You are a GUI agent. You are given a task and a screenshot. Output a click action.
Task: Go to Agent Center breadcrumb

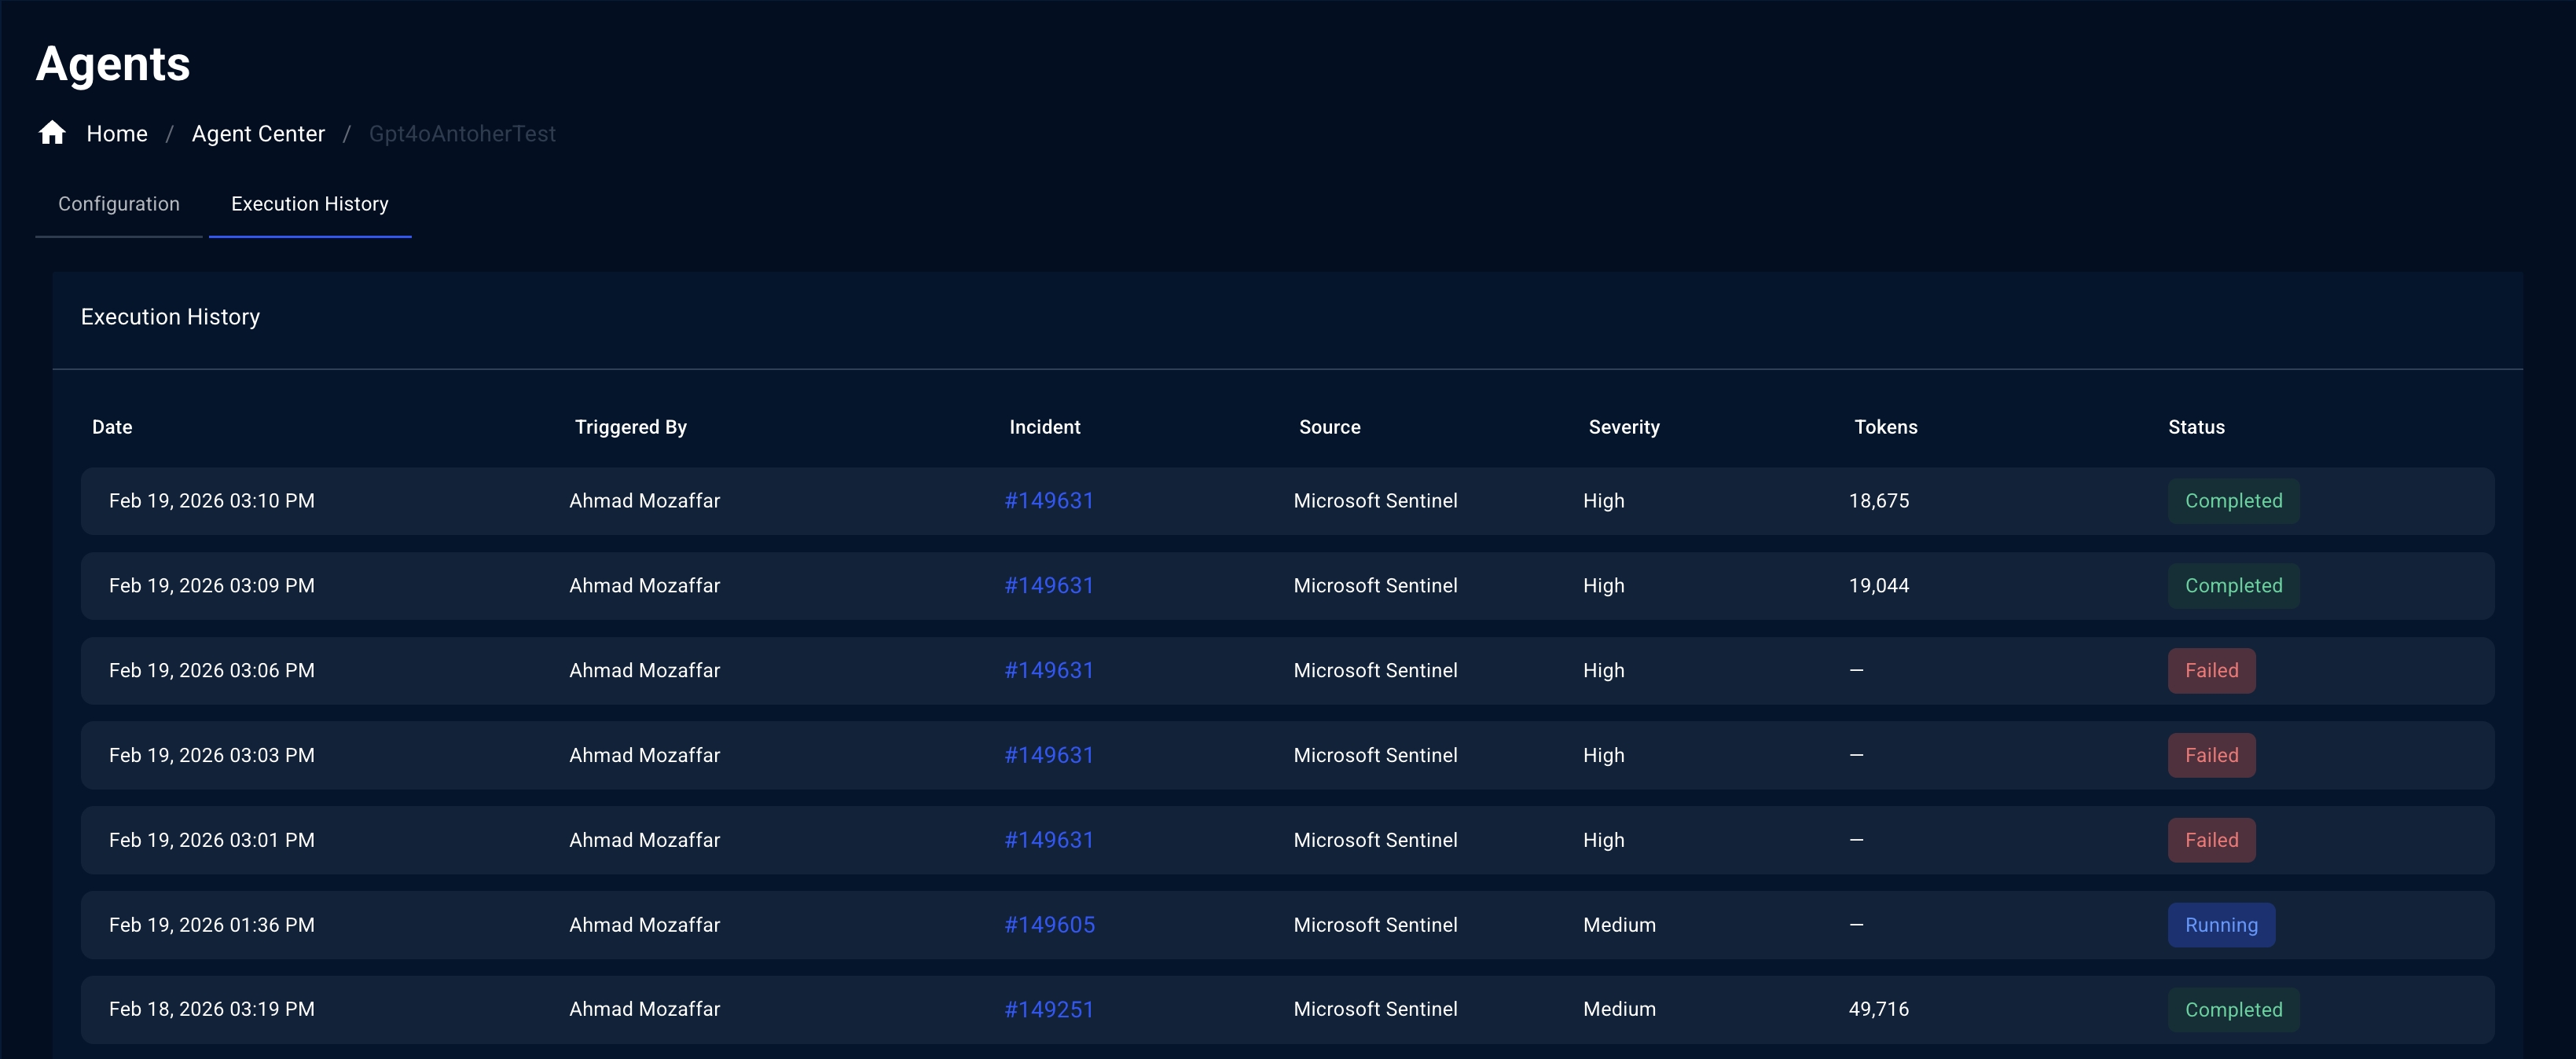[258, 134]
